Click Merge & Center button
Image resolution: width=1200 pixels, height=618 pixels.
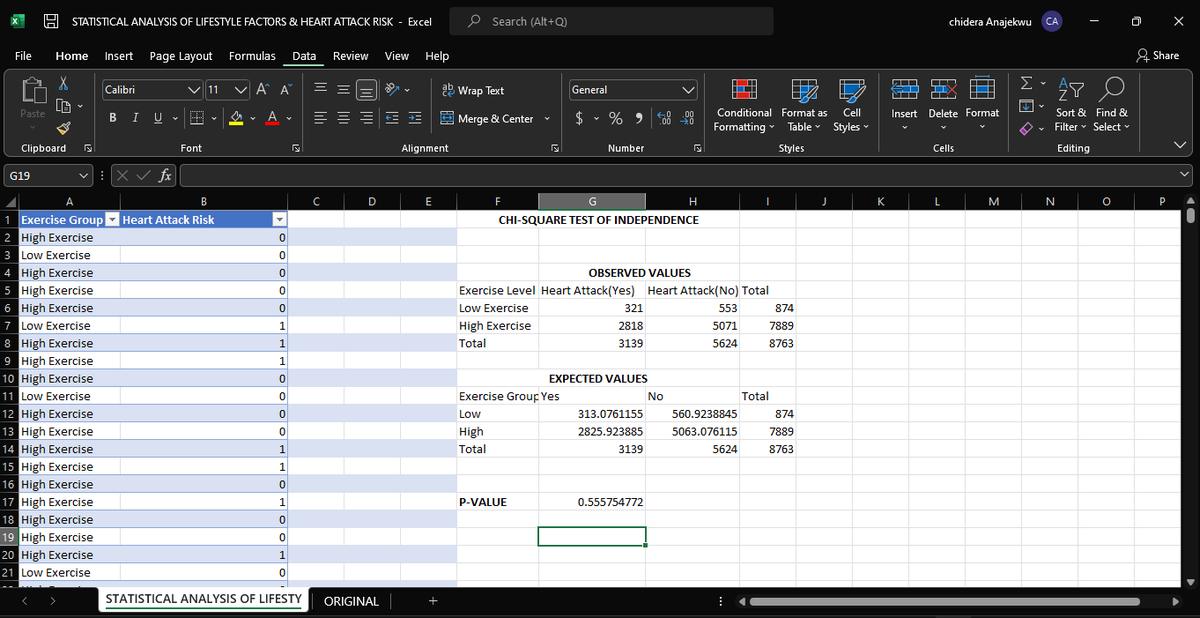pyautogui.click(x=487, y=119)
